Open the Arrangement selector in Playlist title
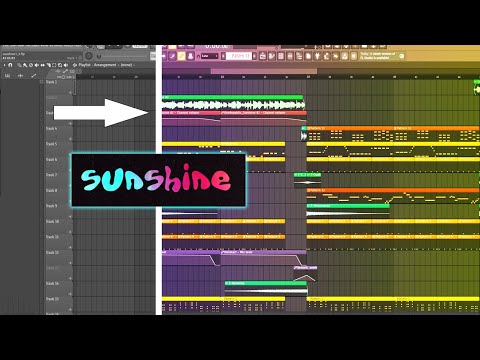The height and width of the screenshot is (360, 480). point(105,65)
